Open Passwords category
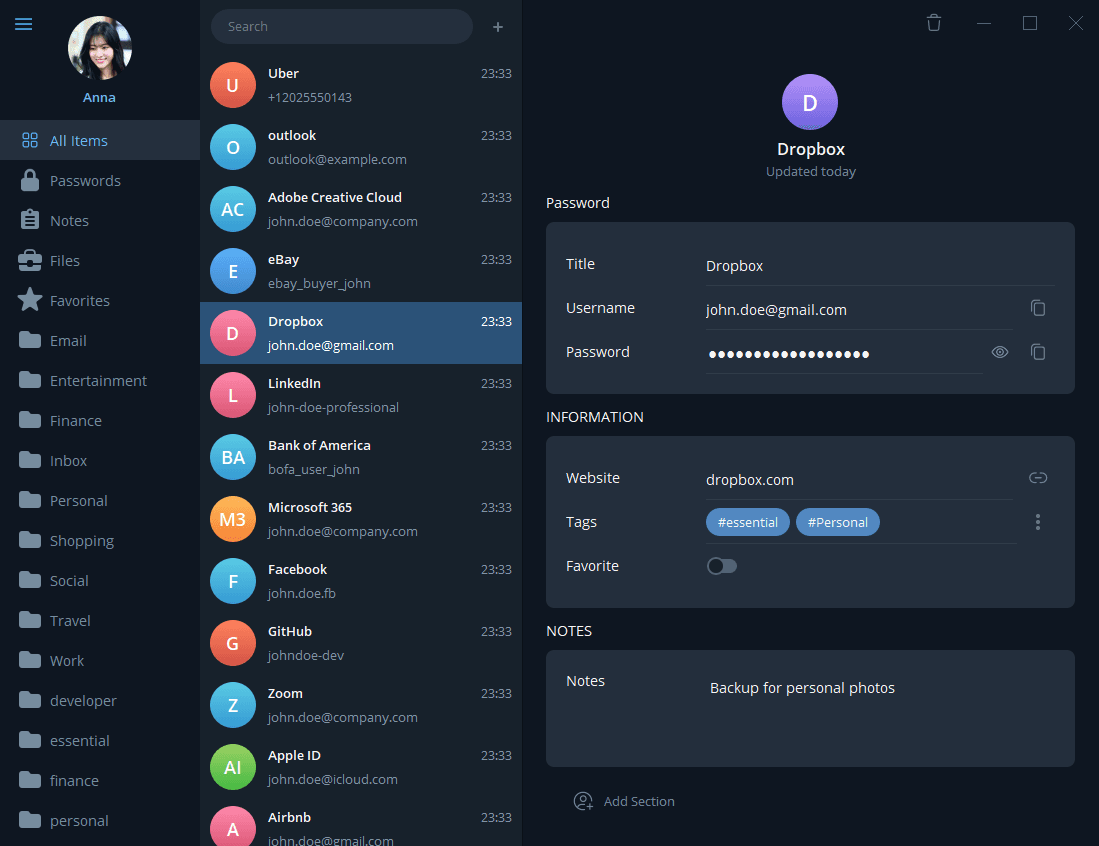The image size is (1099, 846). (100, 181)
